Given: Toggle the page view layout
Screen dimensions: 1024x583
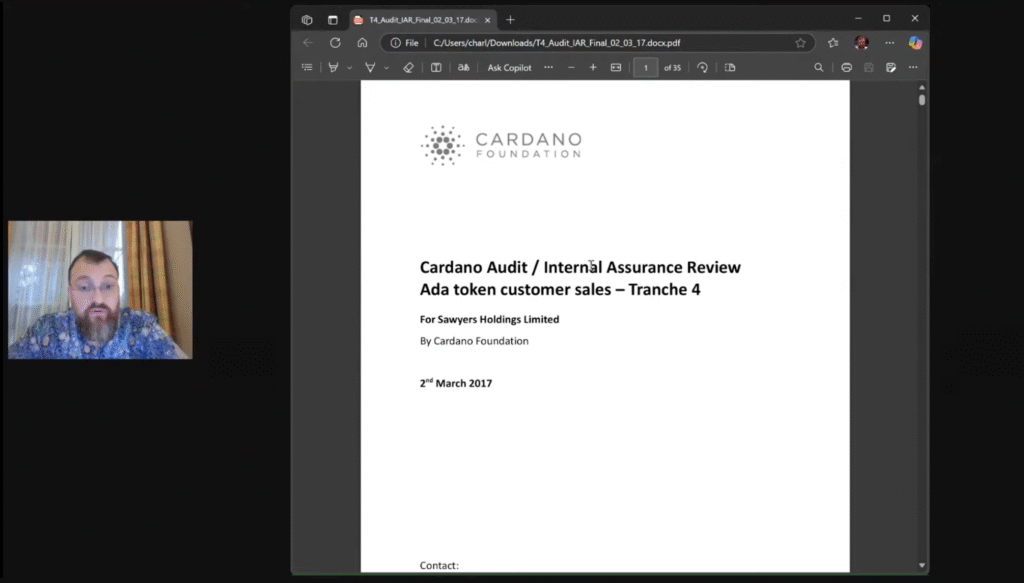Looking at the screenshot, I should (730, 68).
